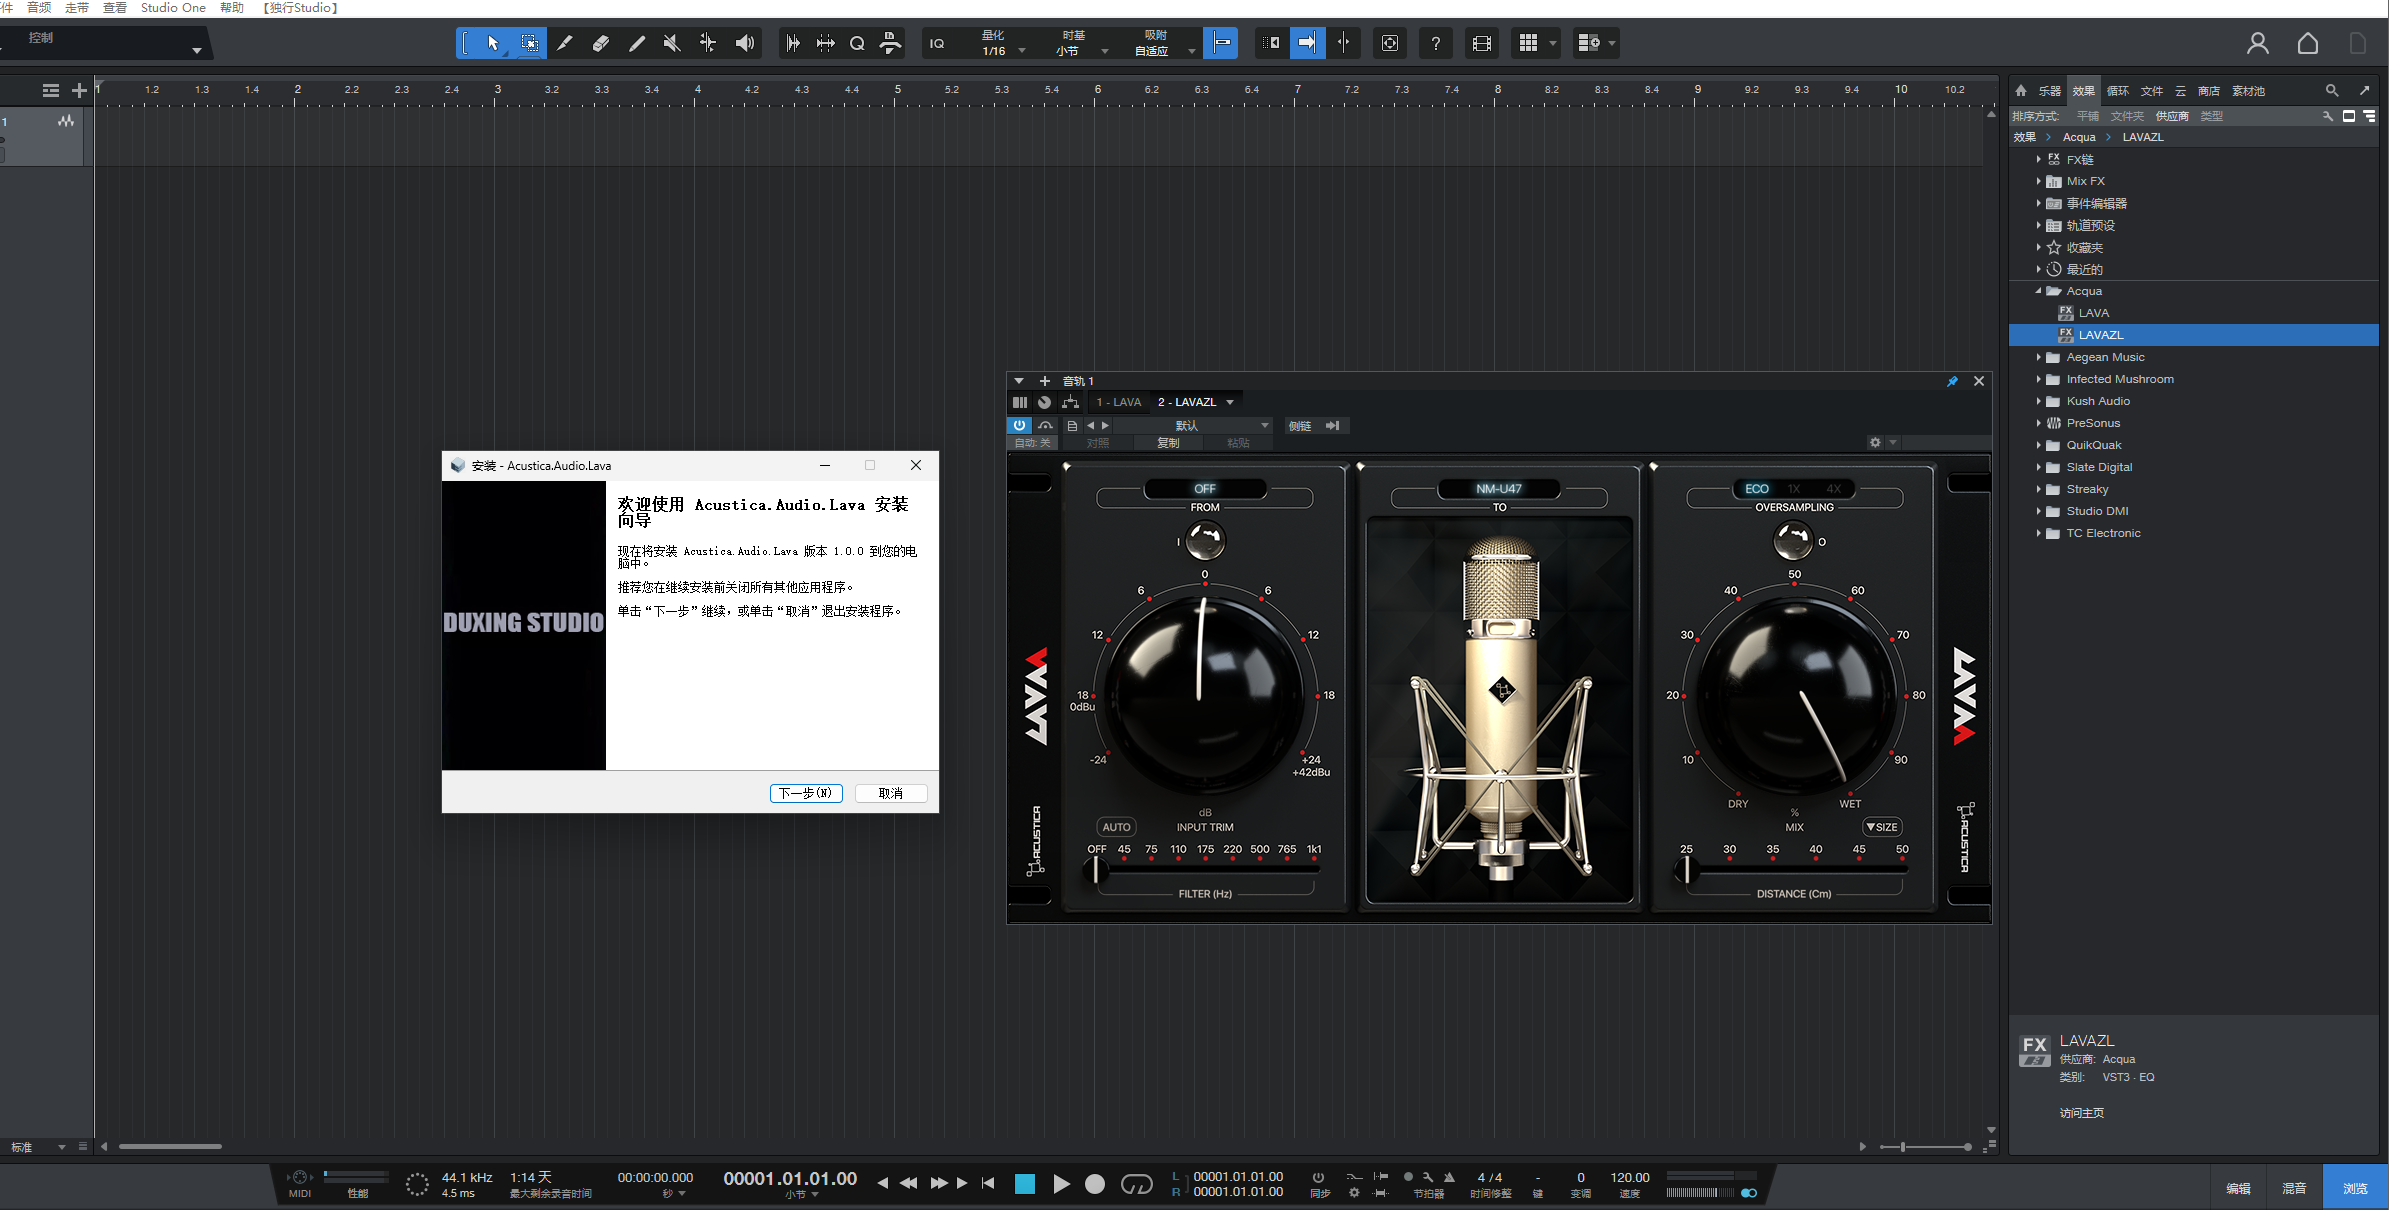Toggle autoscroll arrow button
The height and width of the screenshot is (1210, 2389).
click(x=1307, y=43)
